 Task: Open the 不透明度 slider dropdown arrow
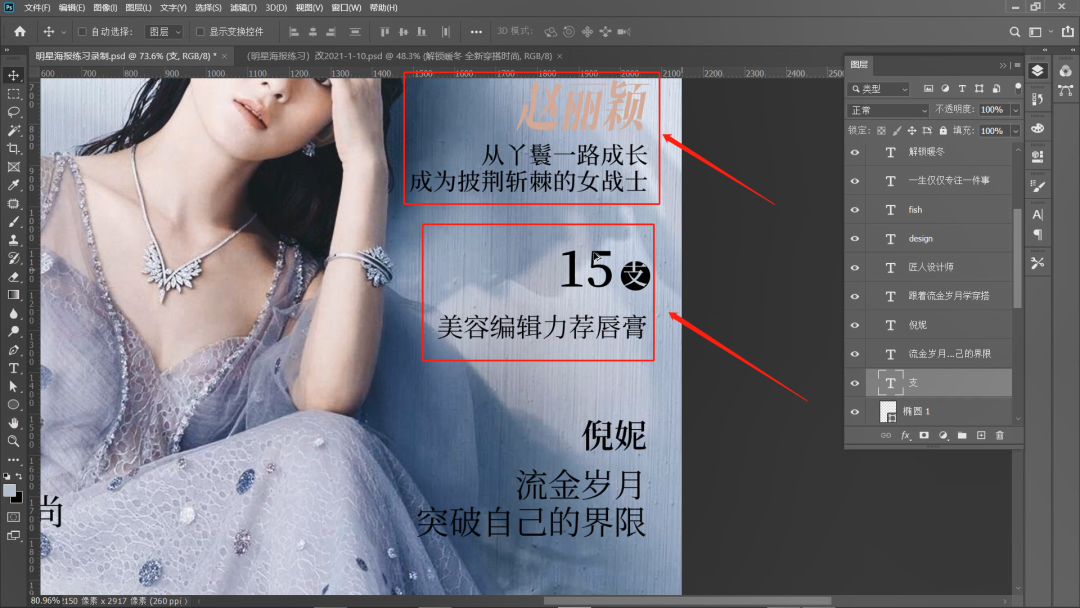click(x=1015, y=110)
